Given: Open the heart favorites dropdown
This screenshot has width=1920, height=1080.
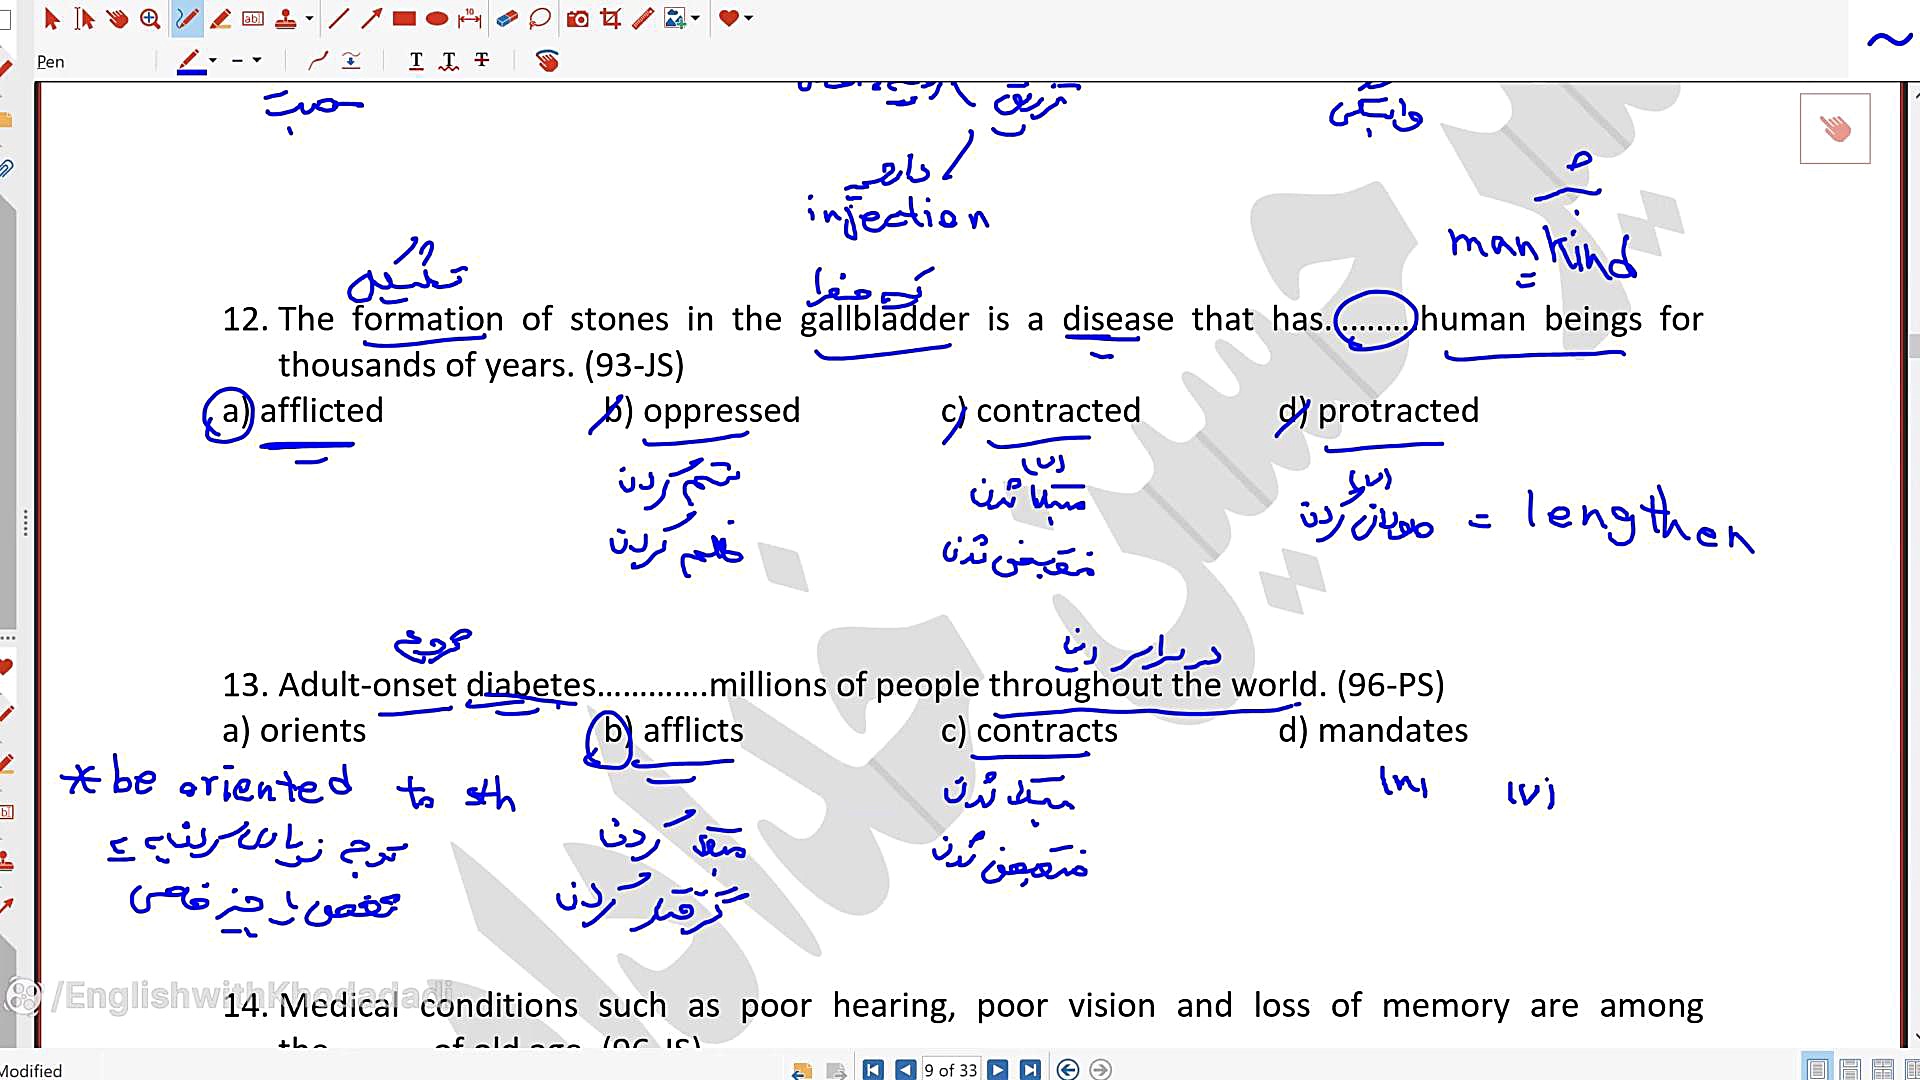Looking at the screenshot, I should [x=748, y=18].
